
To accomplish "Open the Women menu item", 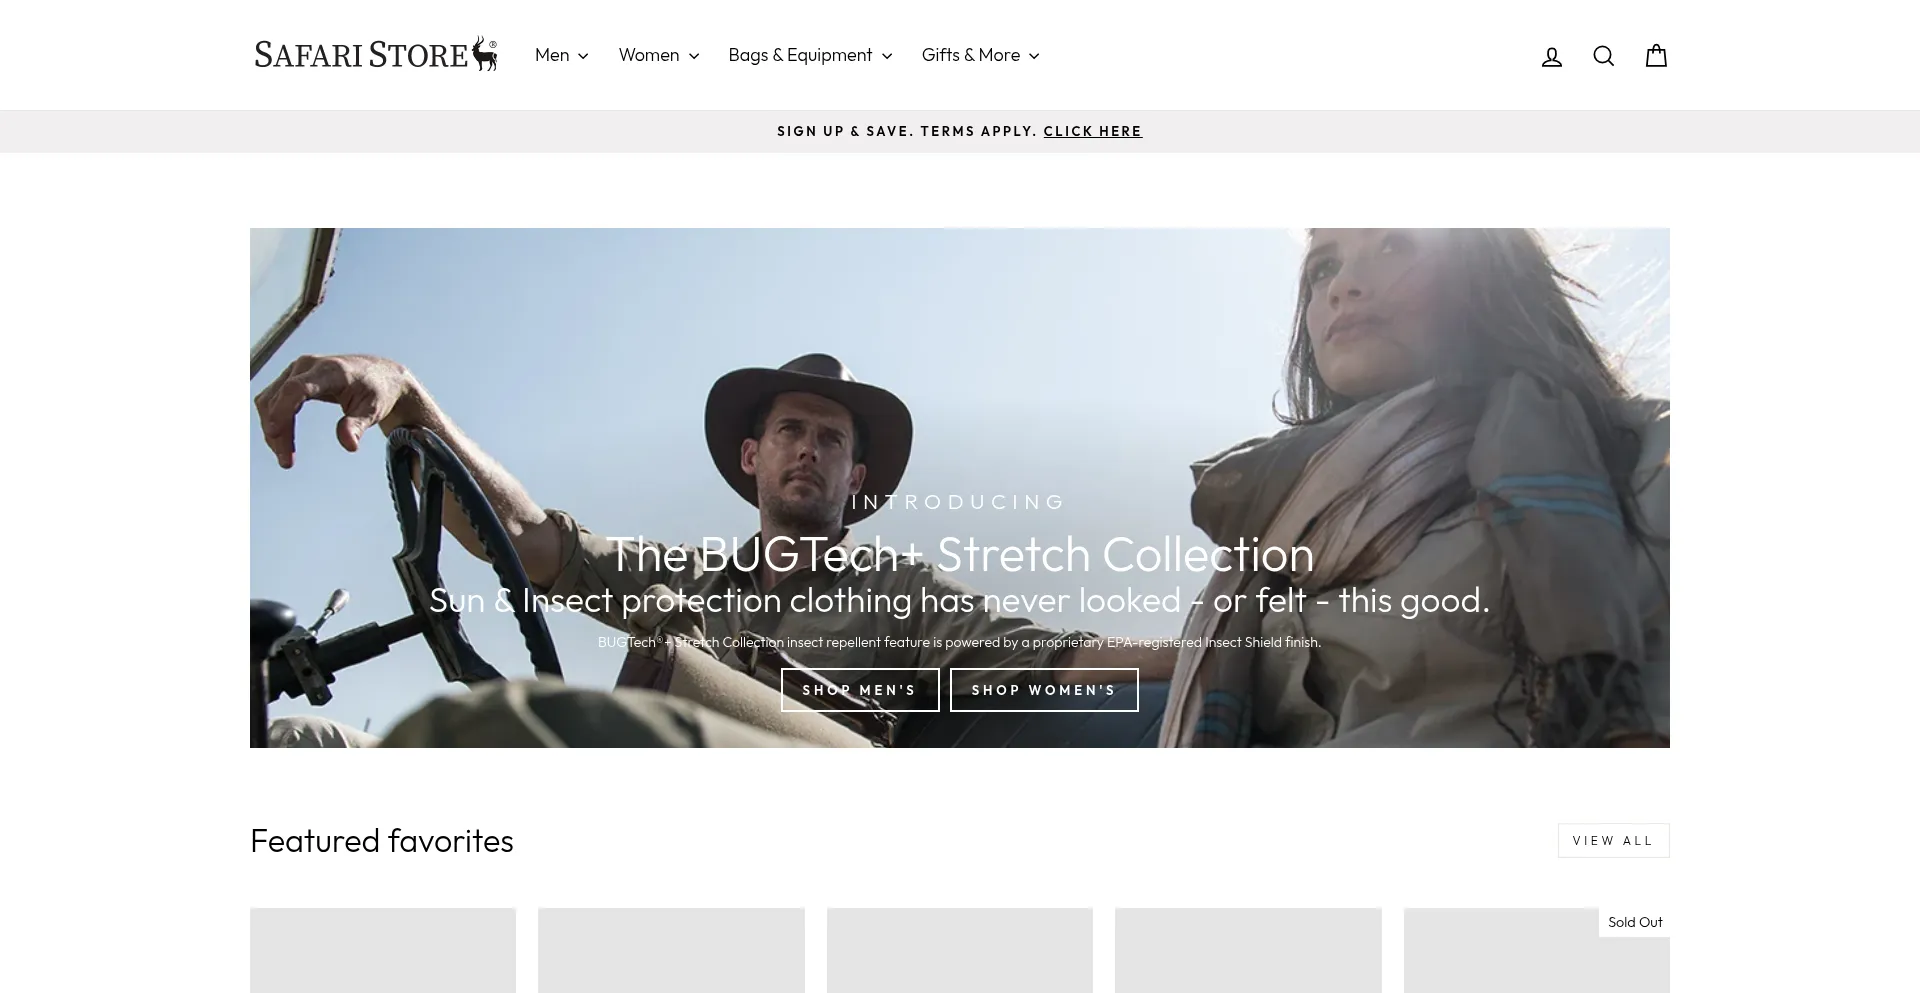I will (649, 55).
